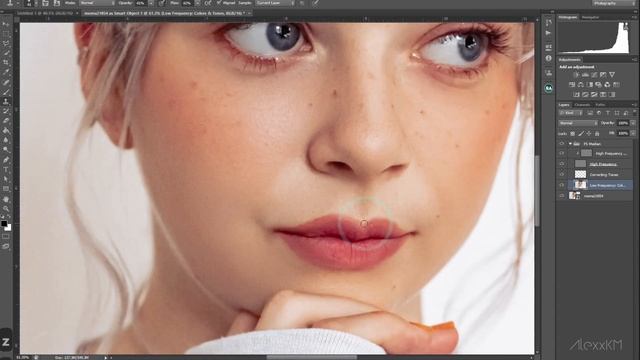The height and width of the screenshot is (360, 640).
Task: Add a Curves adjustment layer
Action: point(594,75)
